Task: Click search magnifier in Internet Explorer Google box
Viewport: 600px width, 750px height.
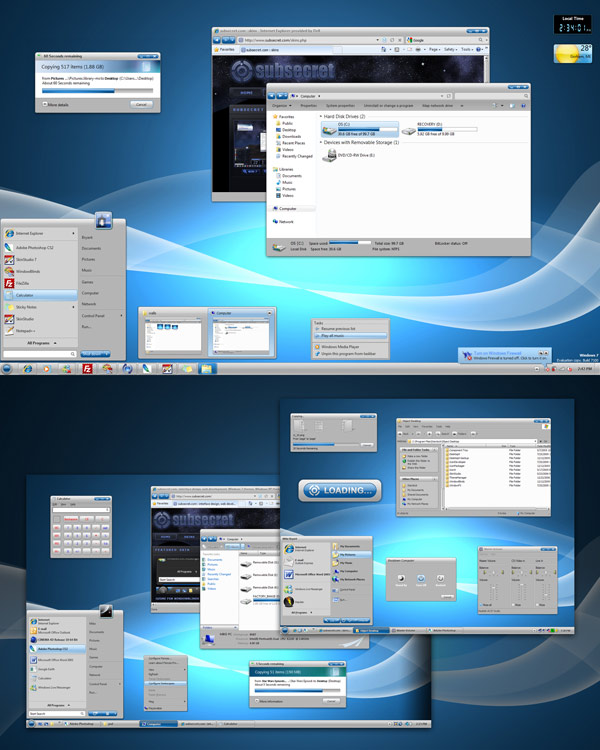Action: (x=481, y=40)
